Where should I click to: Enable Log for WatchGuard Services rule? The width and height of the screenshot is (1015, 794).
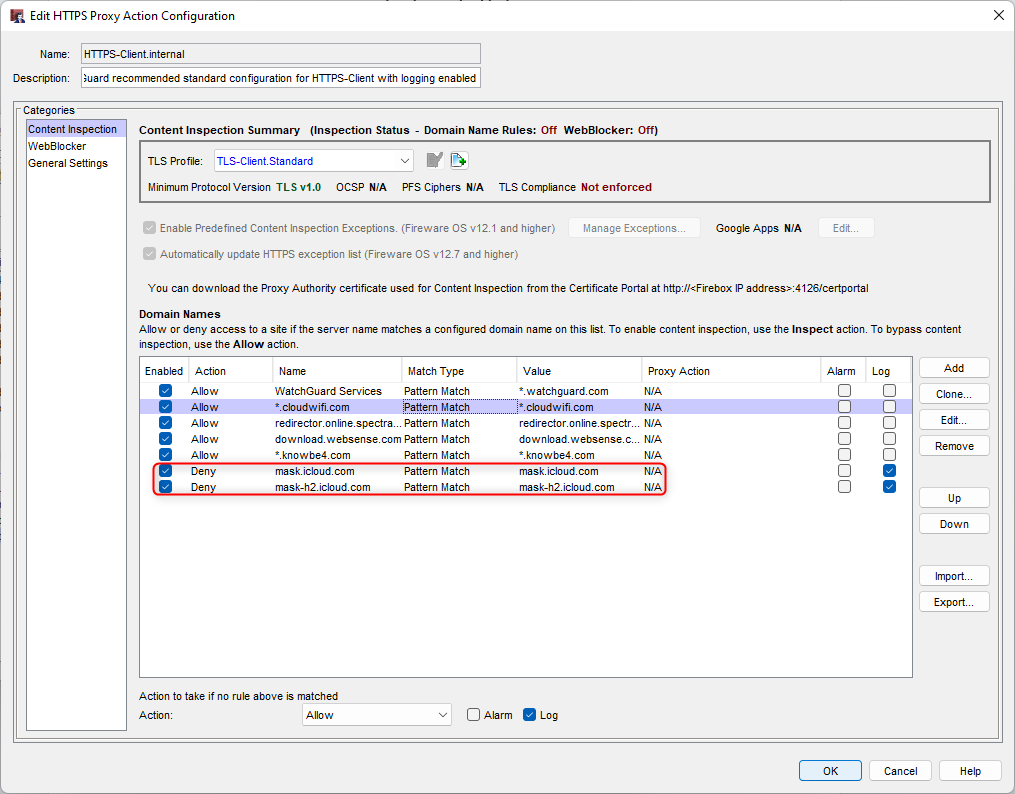click(889, 391)
